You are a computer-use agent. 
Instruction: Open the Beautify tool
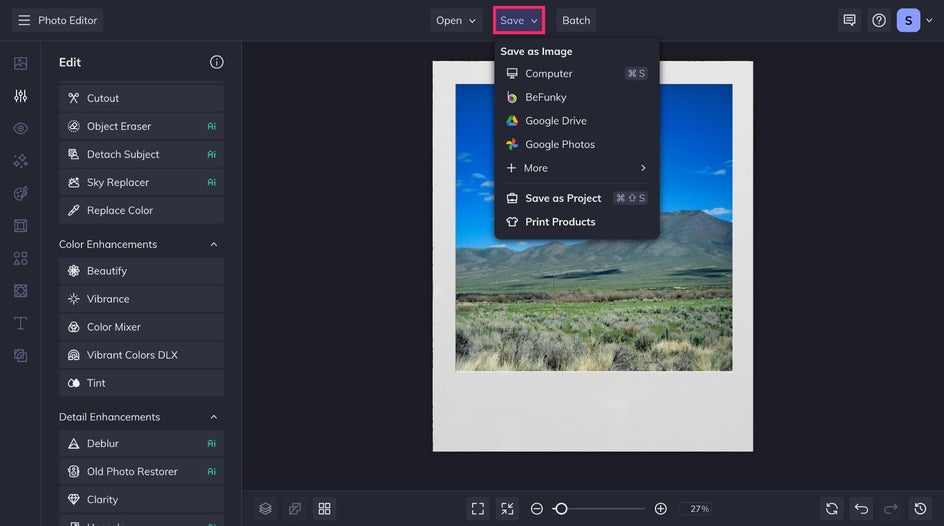pyautogui.click(x=141, y=271)
